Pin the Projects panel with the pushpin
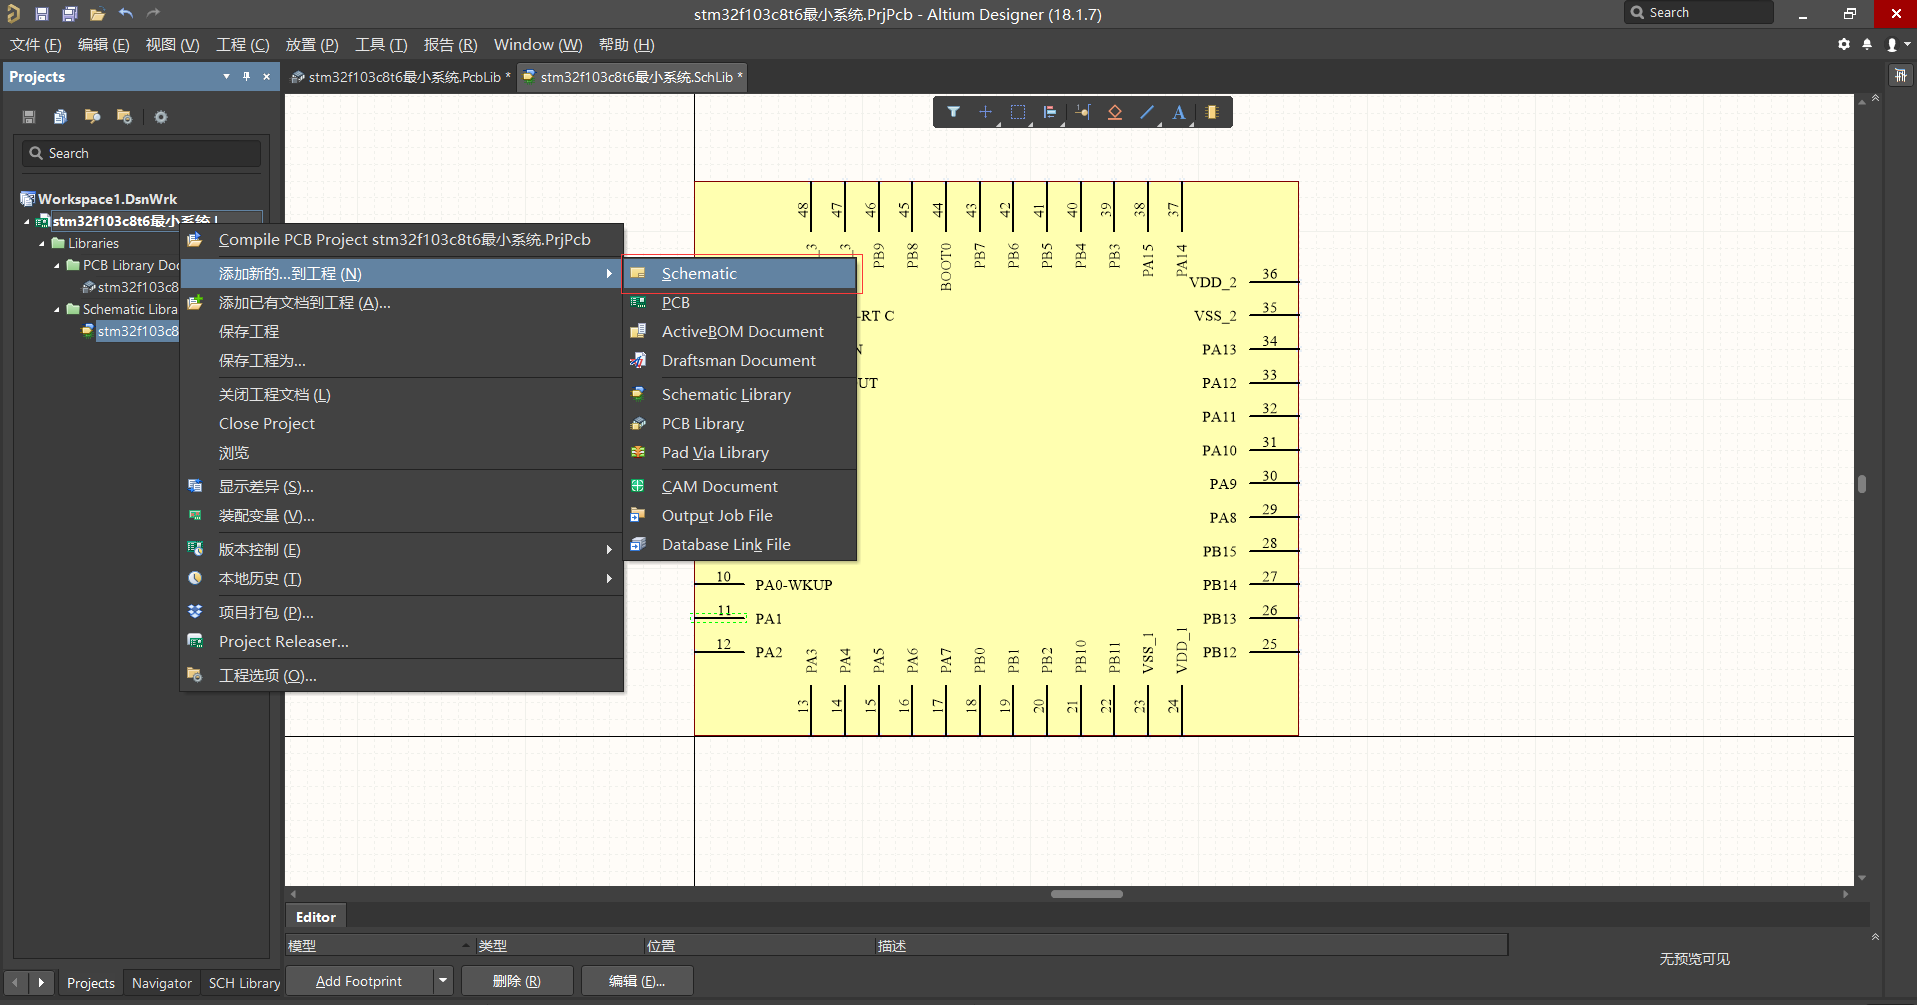 pyautogui.click(x=246, y=76)
